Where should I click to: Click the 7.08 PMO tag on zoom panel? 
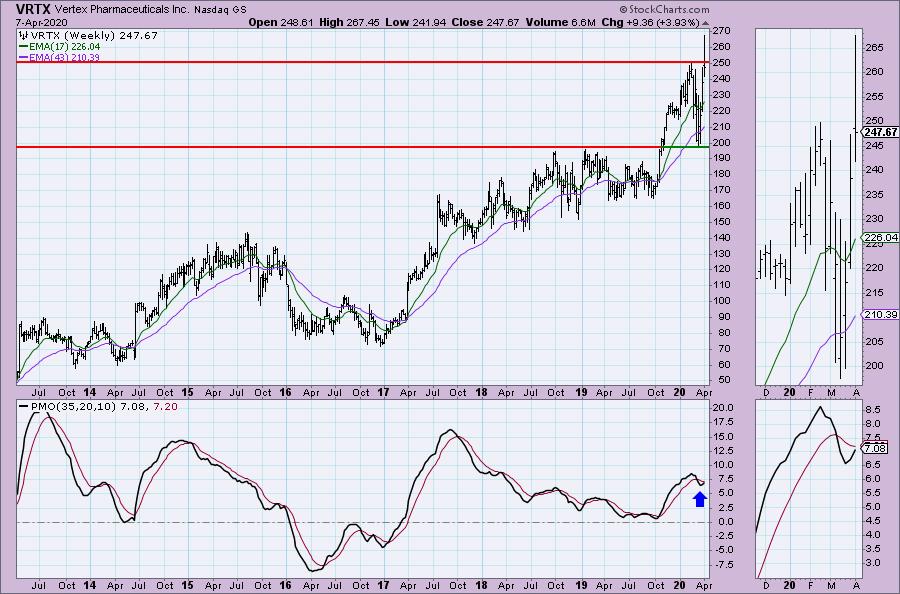pos(875,449)
